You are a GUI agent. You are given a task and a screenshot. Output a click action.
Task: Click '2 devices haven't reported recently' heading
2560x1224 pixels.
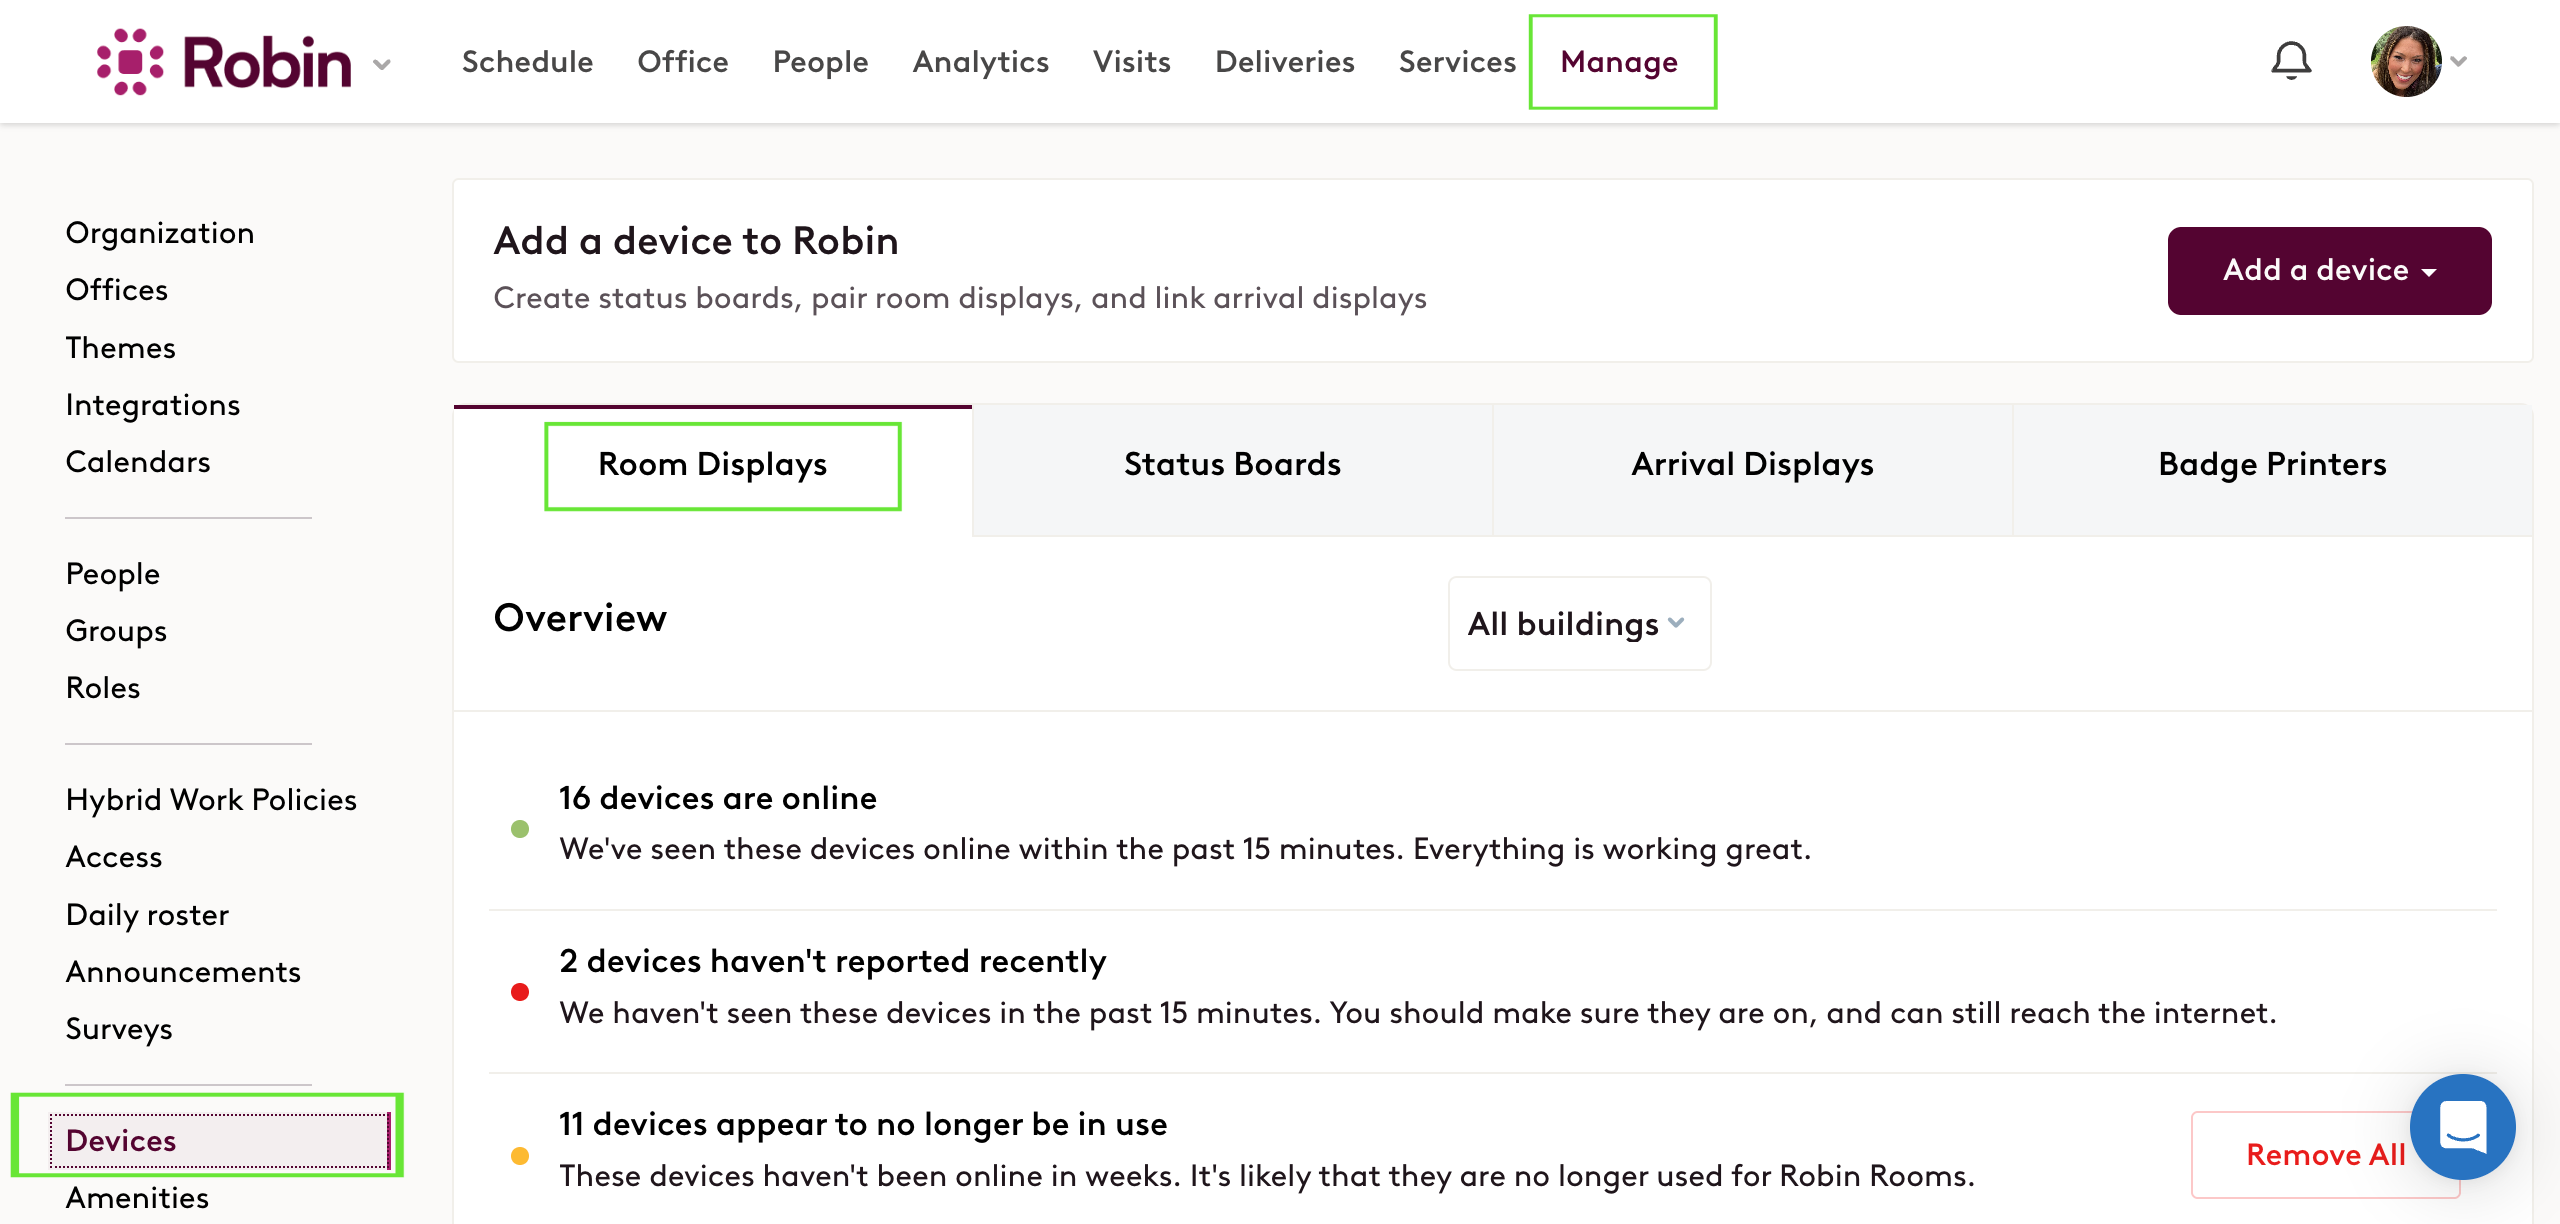click(x=833, y=961)
